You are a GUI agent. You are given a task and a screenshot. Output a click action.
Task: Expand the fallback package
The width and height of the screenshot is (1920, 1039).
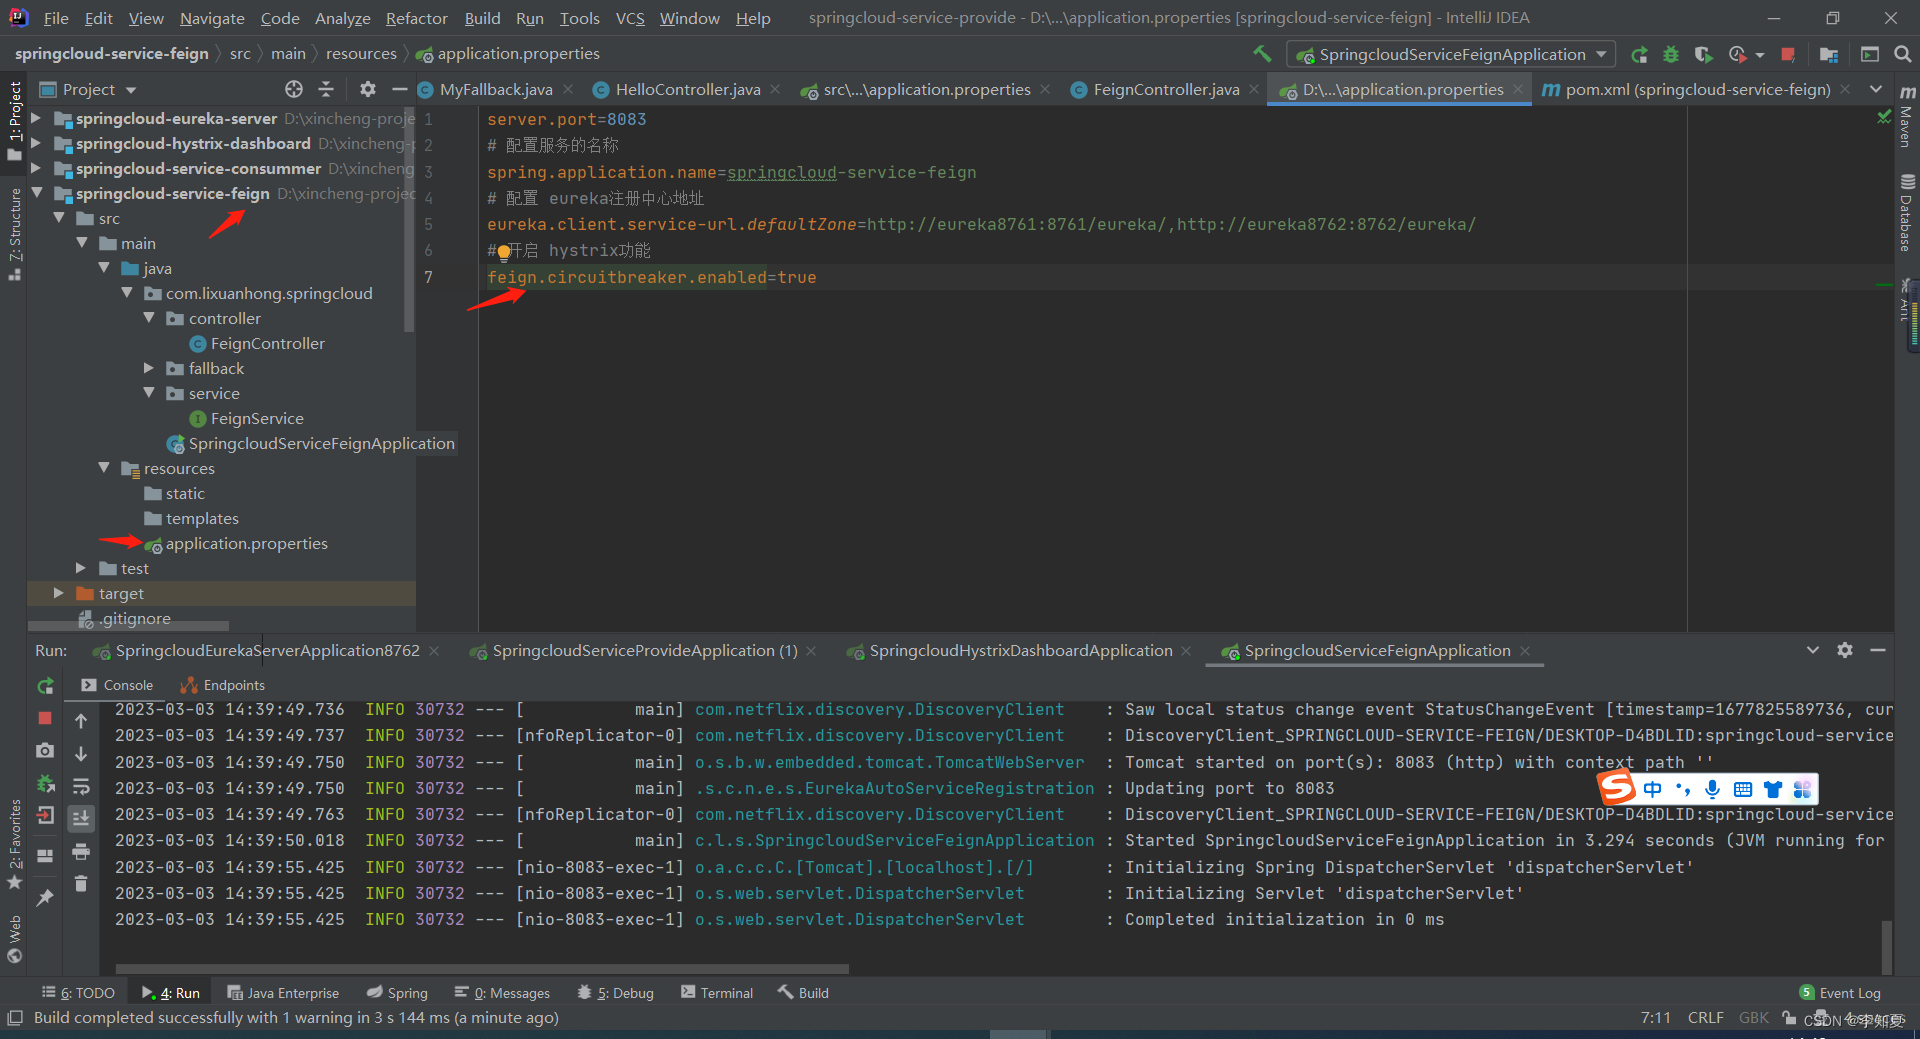tap(149, 368)
